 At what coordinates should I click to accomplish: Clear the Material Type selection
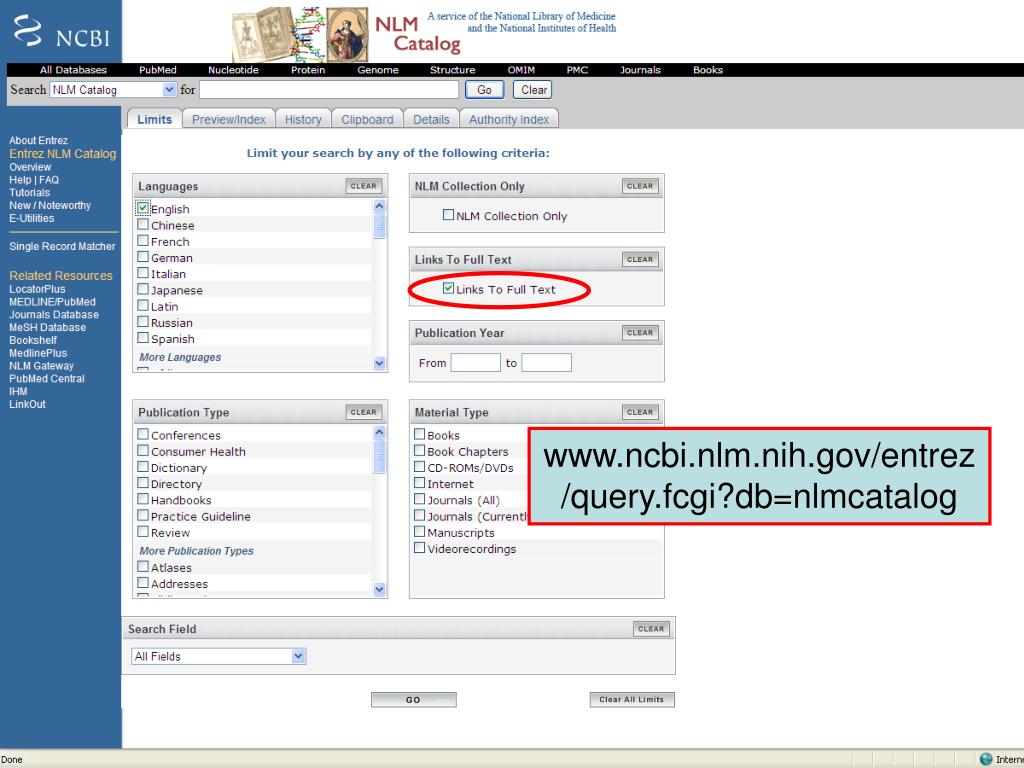tap(640, 411)
